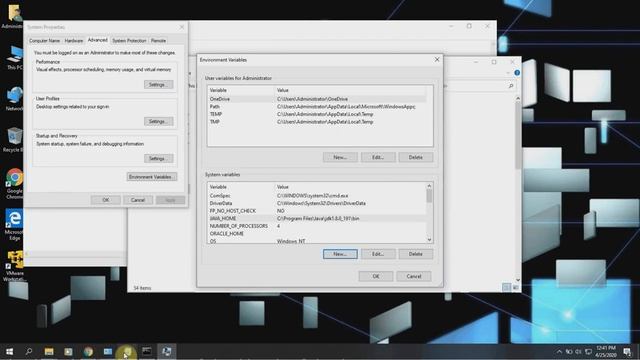Click the blue help icon in the Explorer window
Viewport: 640px width, 360px height.
coord(517,73)
